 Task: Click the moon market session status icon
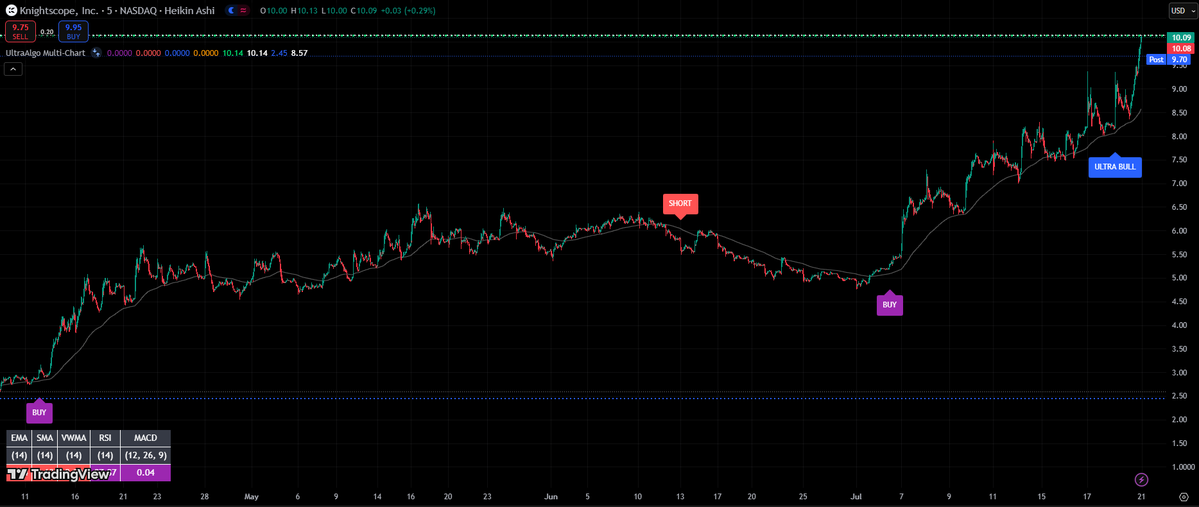tap(230, 10)
